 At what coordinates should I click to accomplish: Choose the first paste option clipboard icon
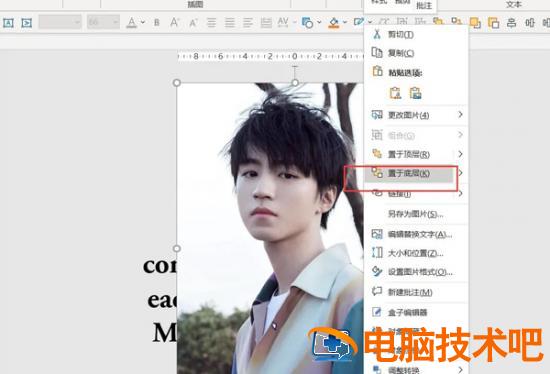[x=395, y=93]
